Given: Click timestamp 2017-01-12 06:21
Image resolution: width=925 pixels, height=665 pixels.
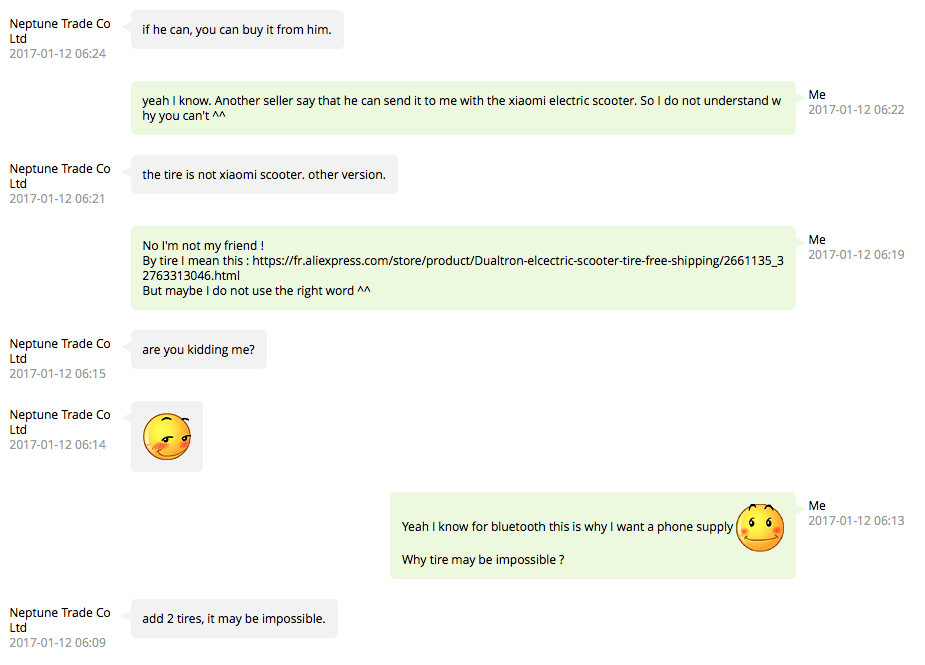Looking at the screenshot, I should click(x=57, y=199).
